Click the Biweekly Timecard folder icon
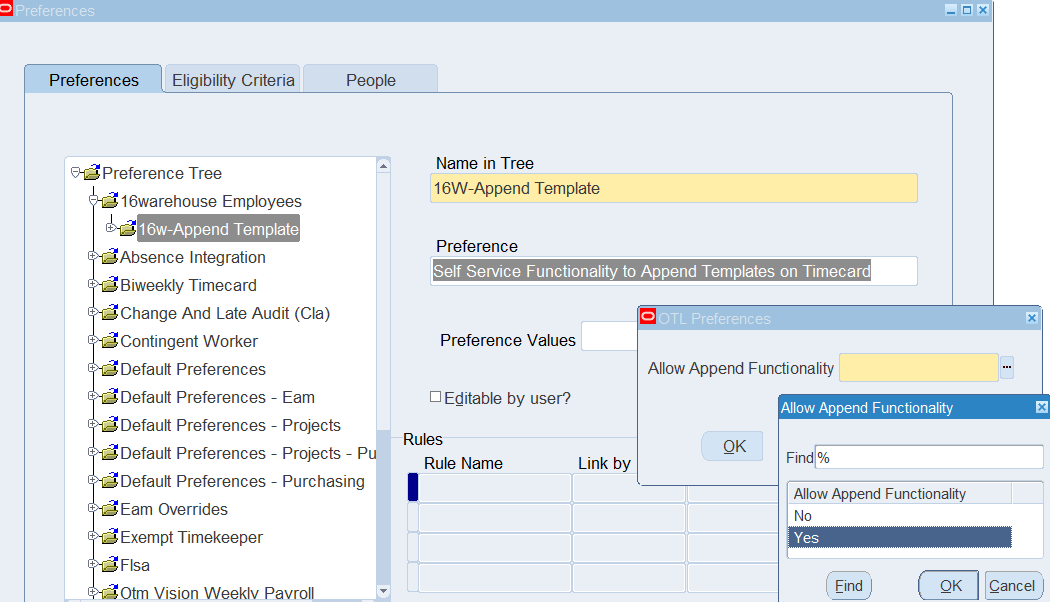Viewport: 1050px width, 602px height. [109, 286]
